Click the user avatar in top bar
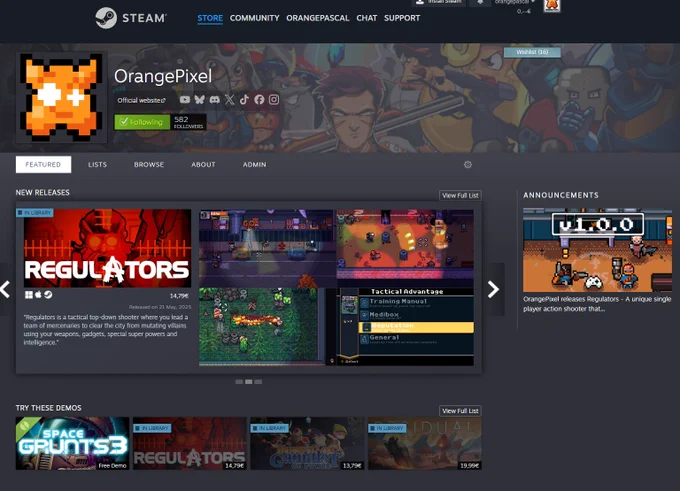The height and width of the screenshot is (491, 680). coord(552,5)
